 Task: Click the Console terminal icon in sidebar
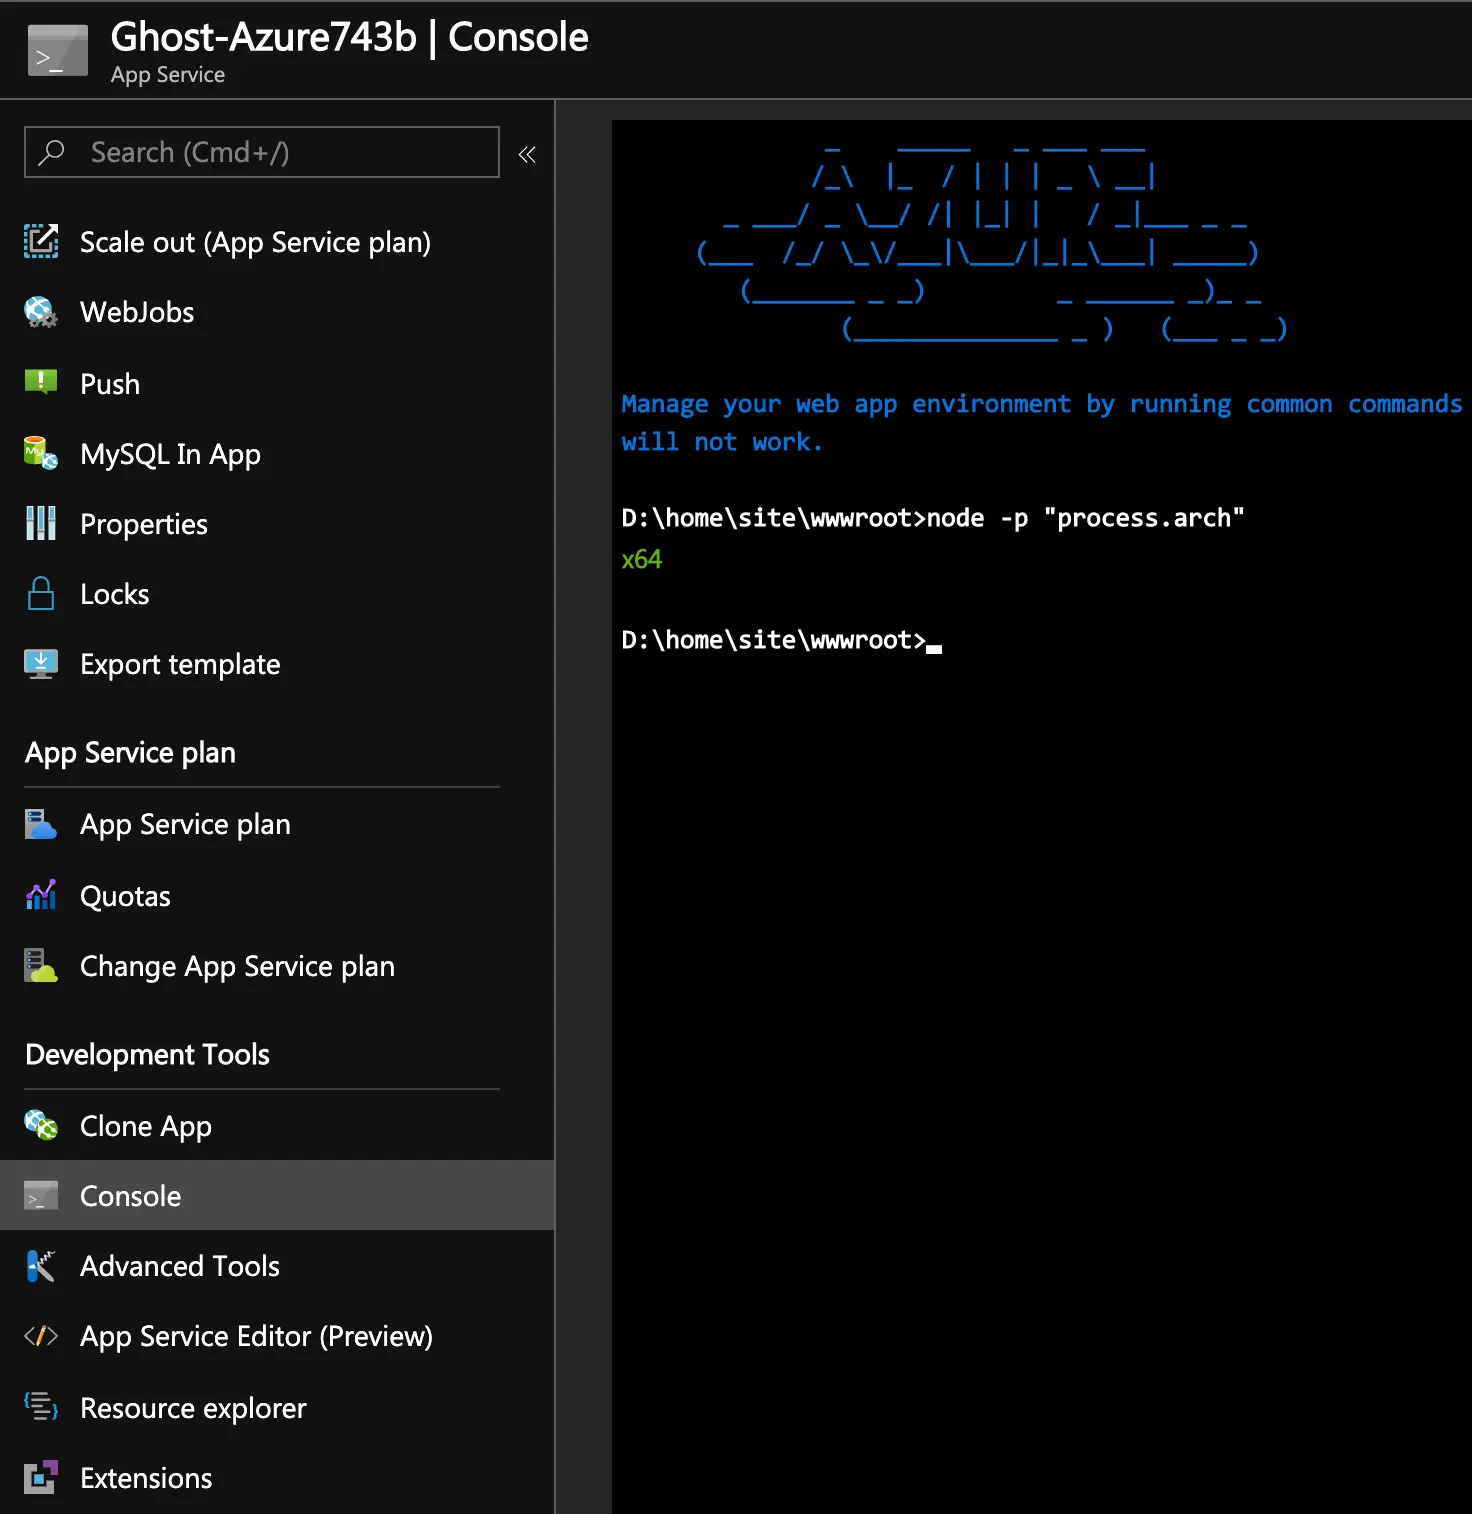coord(41,1195)
